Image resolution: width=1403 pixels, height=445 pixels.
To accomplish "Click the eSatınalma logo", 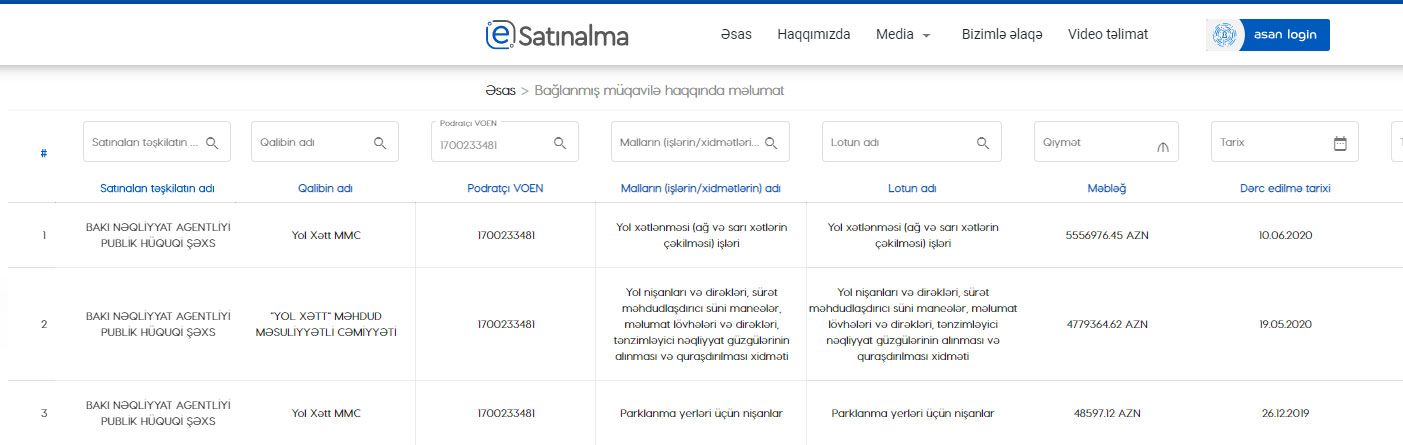I will point(556,35).
